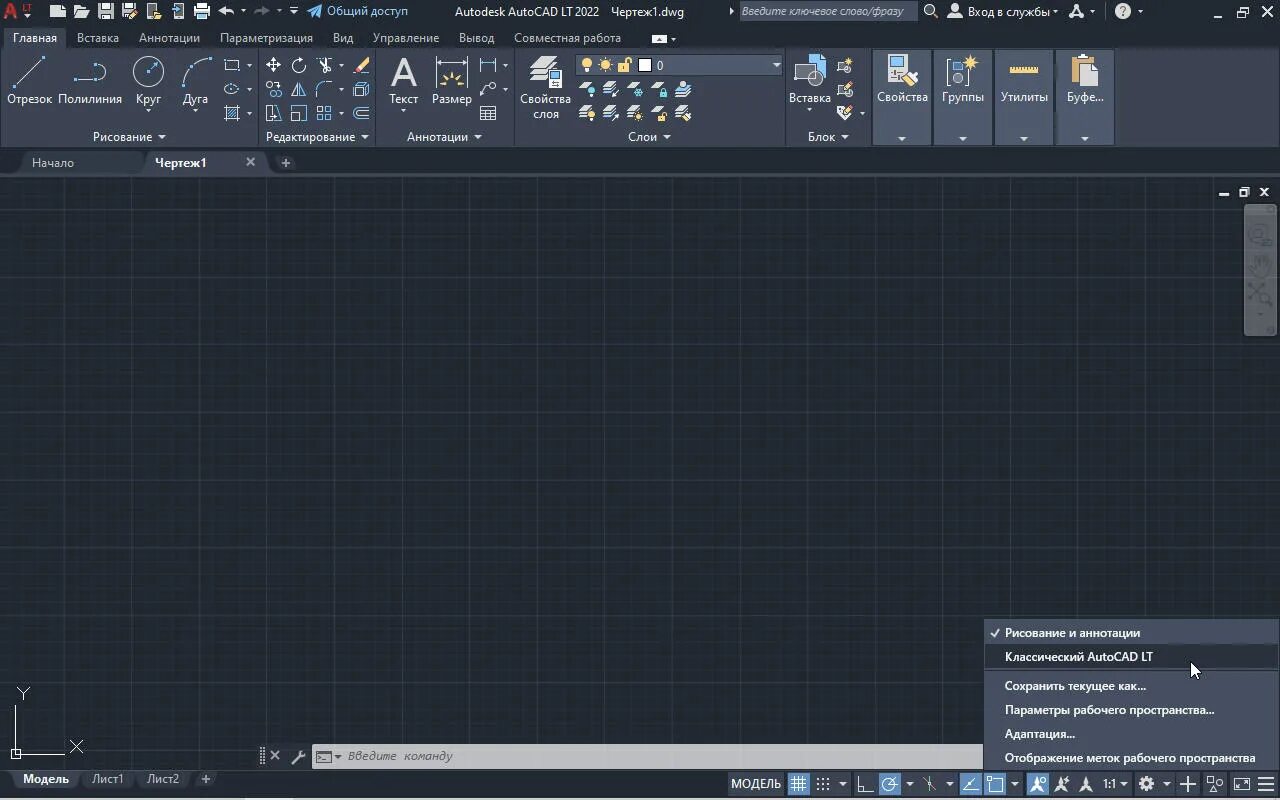Open the Начало file tab
The width and height of the screenshot is (1280, 800).
tap(53, 162)
